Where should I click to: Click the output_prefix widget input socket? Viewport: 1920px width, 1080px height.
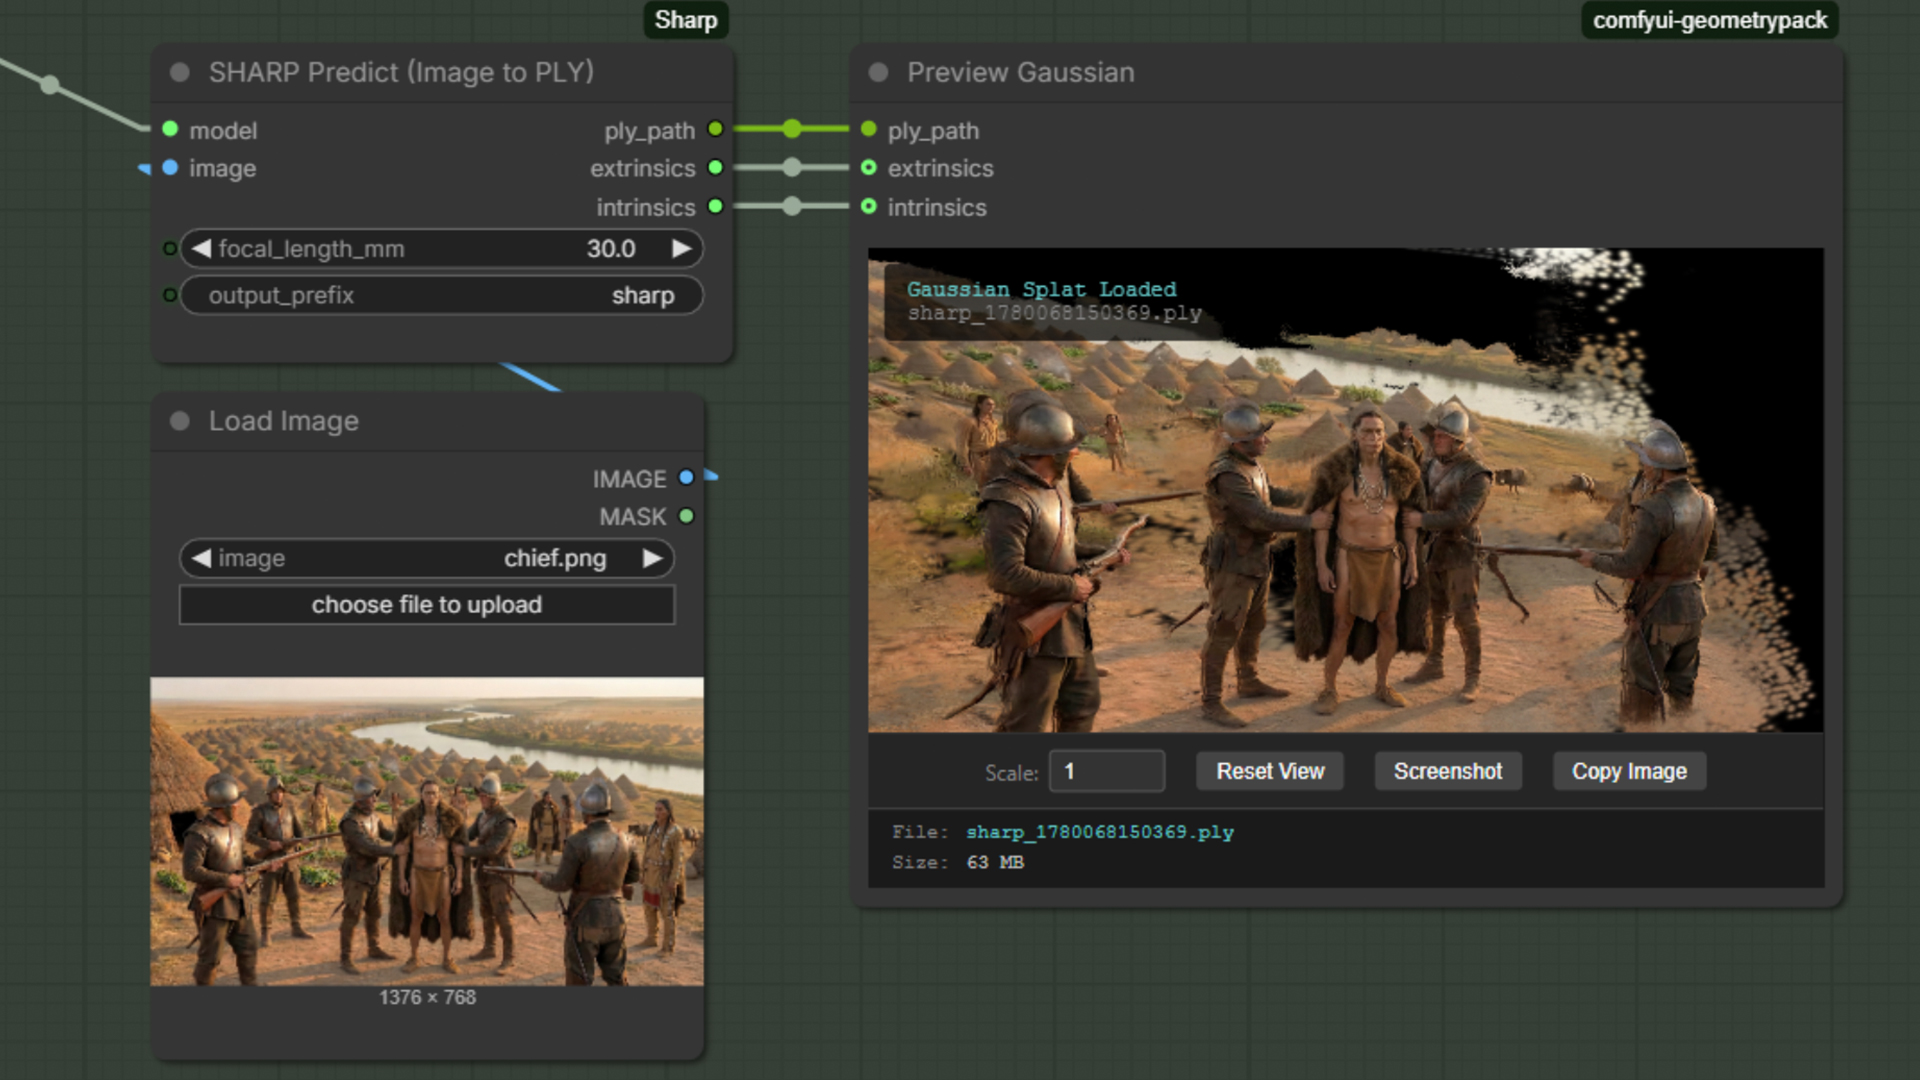170,295
